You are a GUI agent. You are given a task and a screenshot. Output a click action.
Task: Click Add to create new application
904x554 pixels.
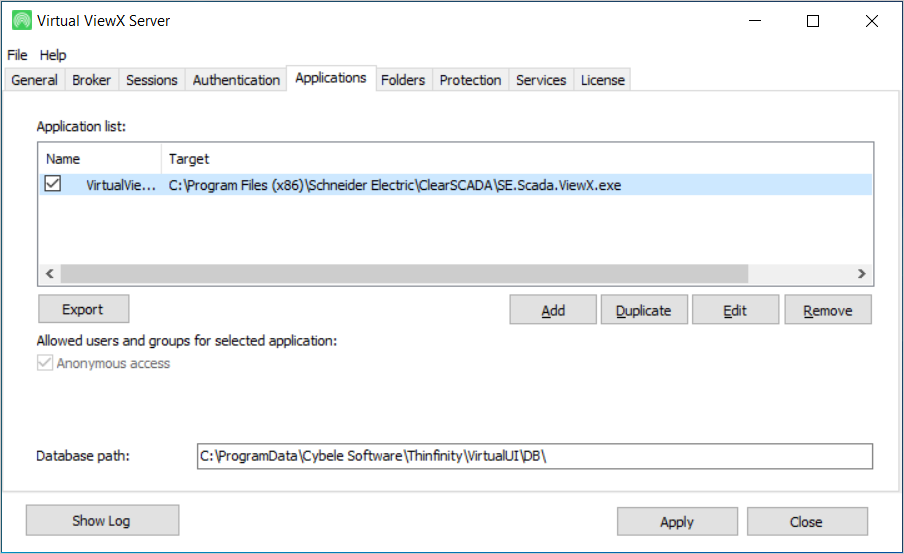[x=553, y=310]
